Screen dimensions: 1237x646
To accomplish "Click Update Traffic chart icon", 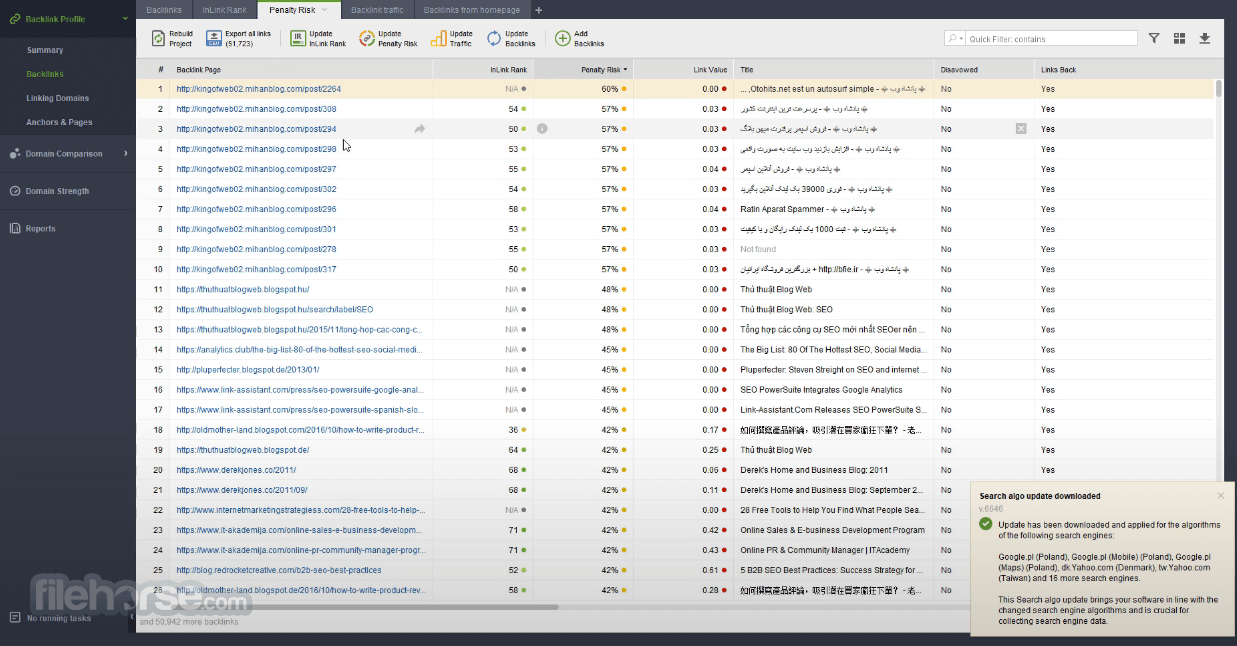I will click(x=438, y=38).
